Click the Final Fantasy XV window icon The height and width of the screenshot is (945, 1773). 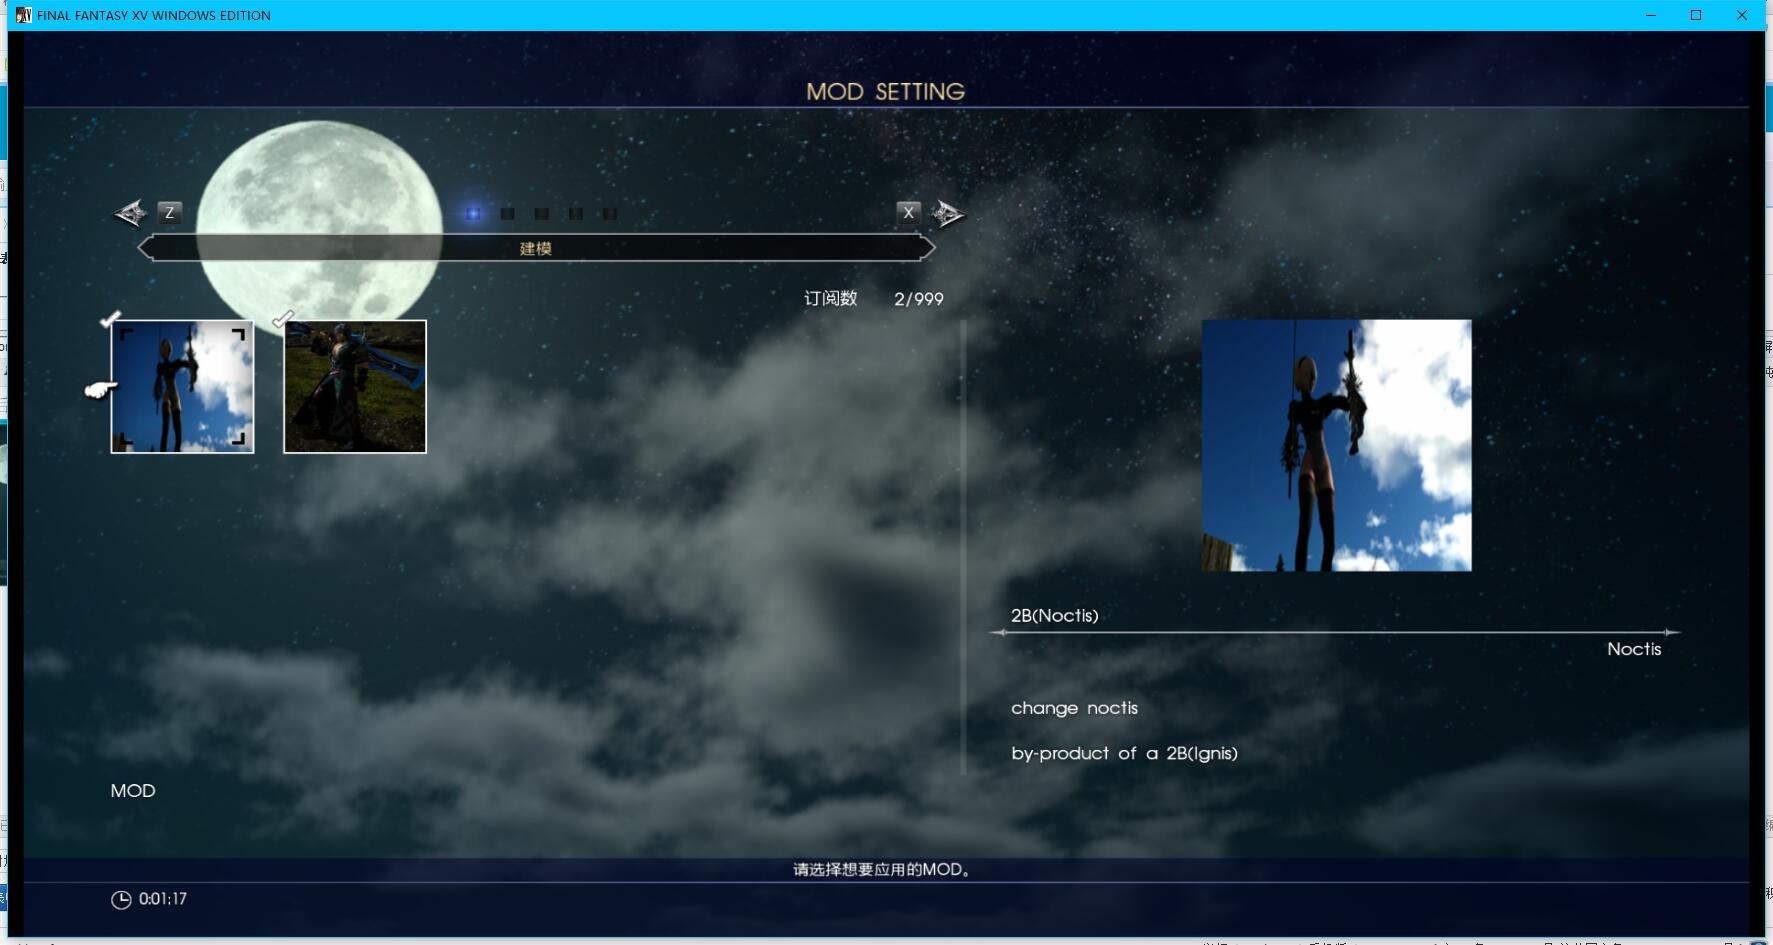pos(24,15)
